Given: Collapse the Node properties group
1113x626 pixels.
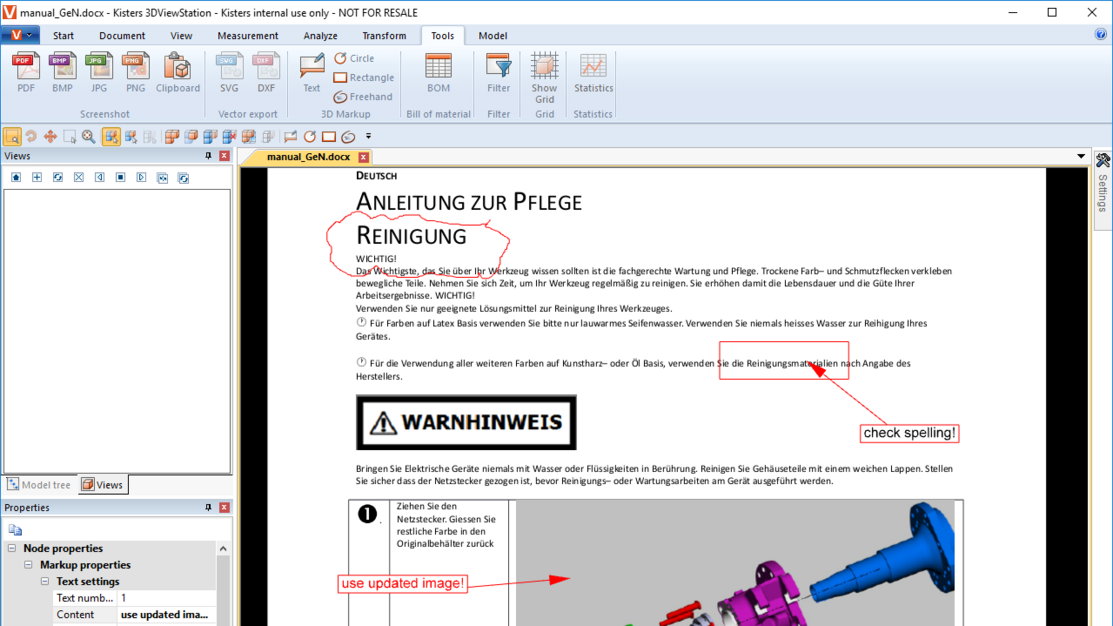Looking at the screenshot, I should click(11, 549).
